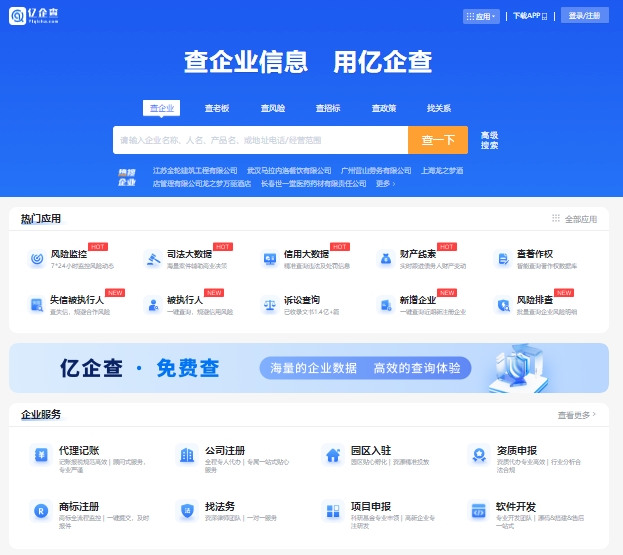Click the 风险监控 title text
Viewport: 623px width, 555px height.
pyautogui.click(x=69, y=254)
